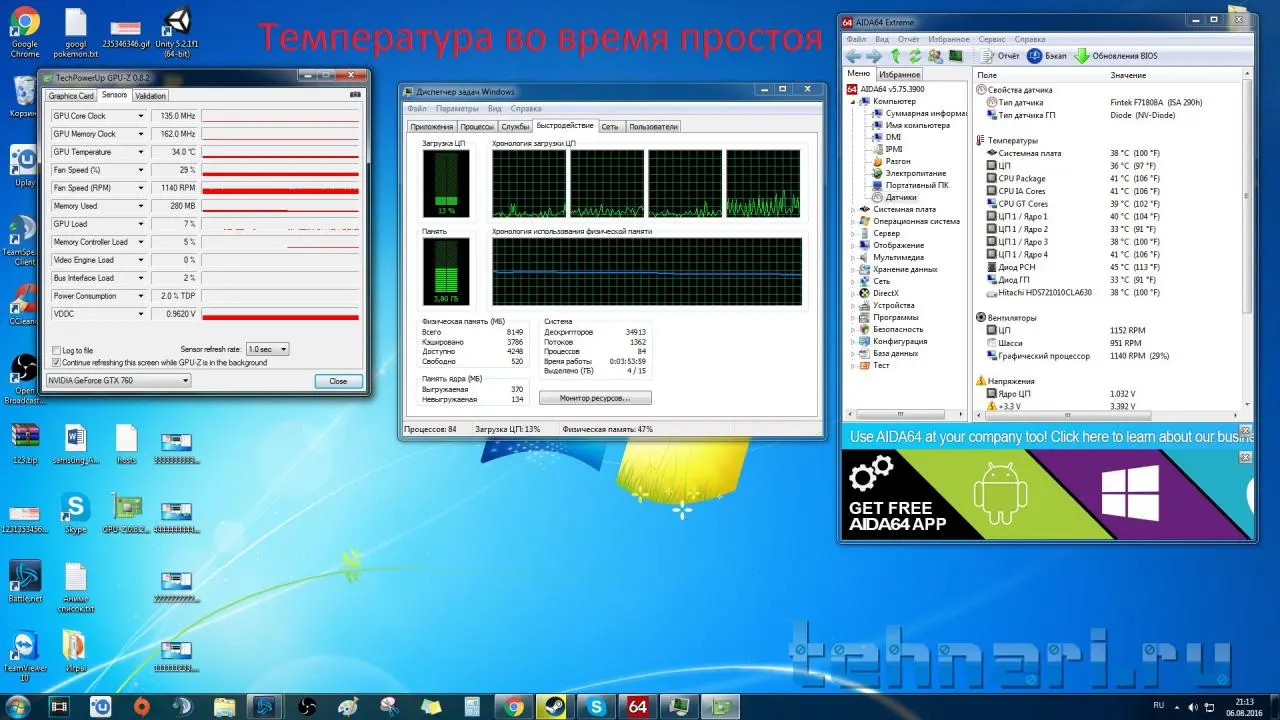Toggle Continue refreshing in background checkbox
The image size is (1280, 720).
(x=55, y=362)
